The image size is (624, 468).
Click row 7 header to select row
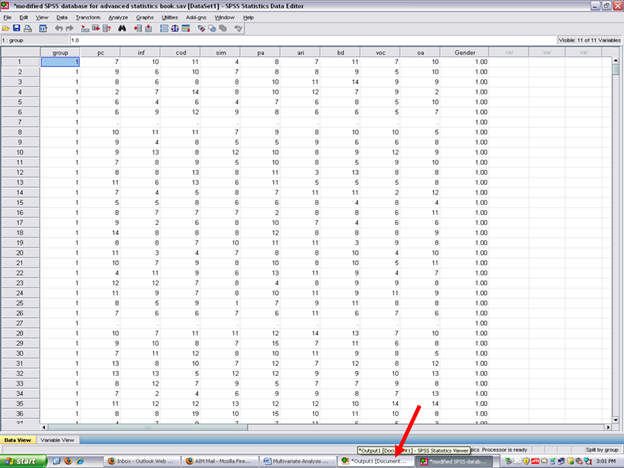click(x=19, y=122)
